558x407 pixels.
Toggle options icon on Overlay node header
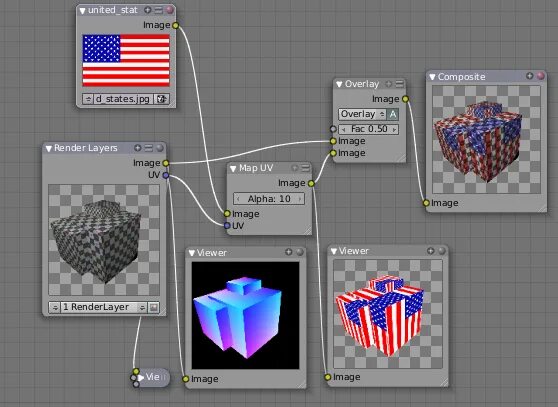tap(400, 84)
